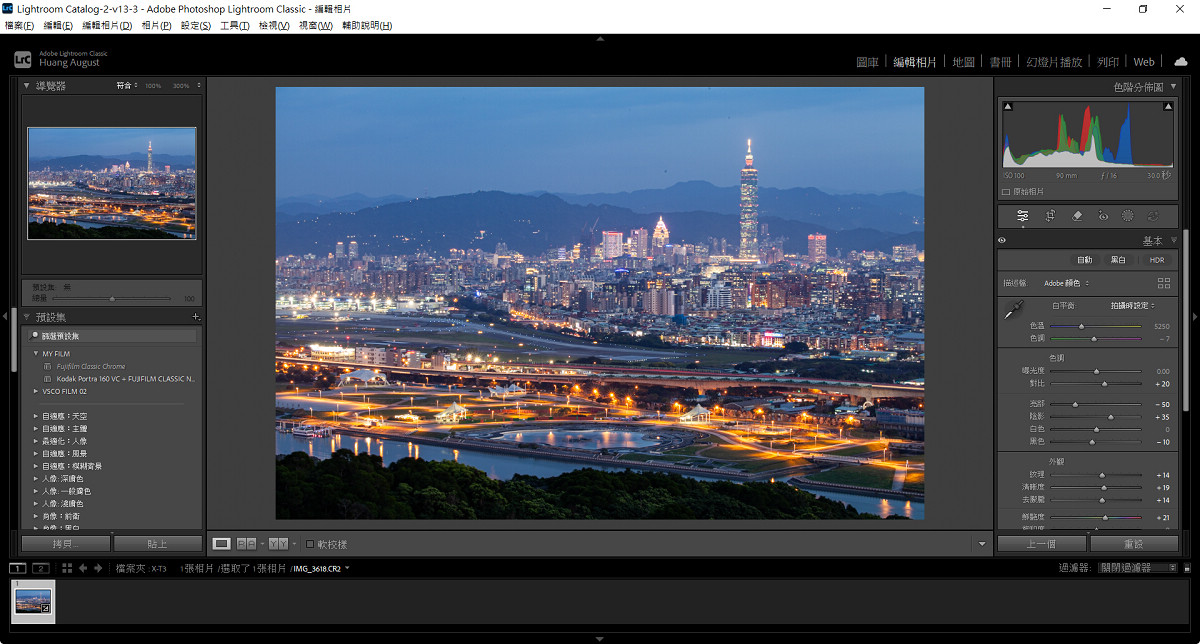Screen dimensions: 1200x644
Task: Open the profile browser grid icon
Action: tap(1163, 283)
